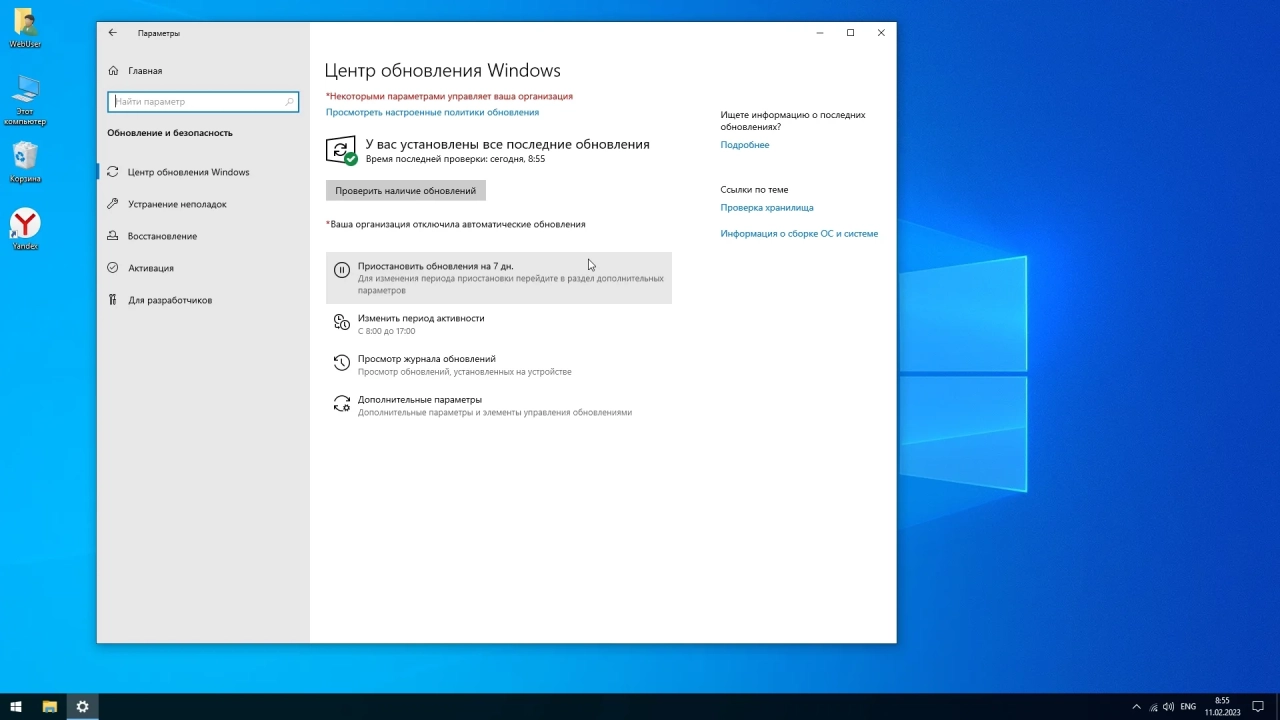Open Для разработчиков sidebar icon
This screenshot has height=720, width=1280.
tap(113, 300)
